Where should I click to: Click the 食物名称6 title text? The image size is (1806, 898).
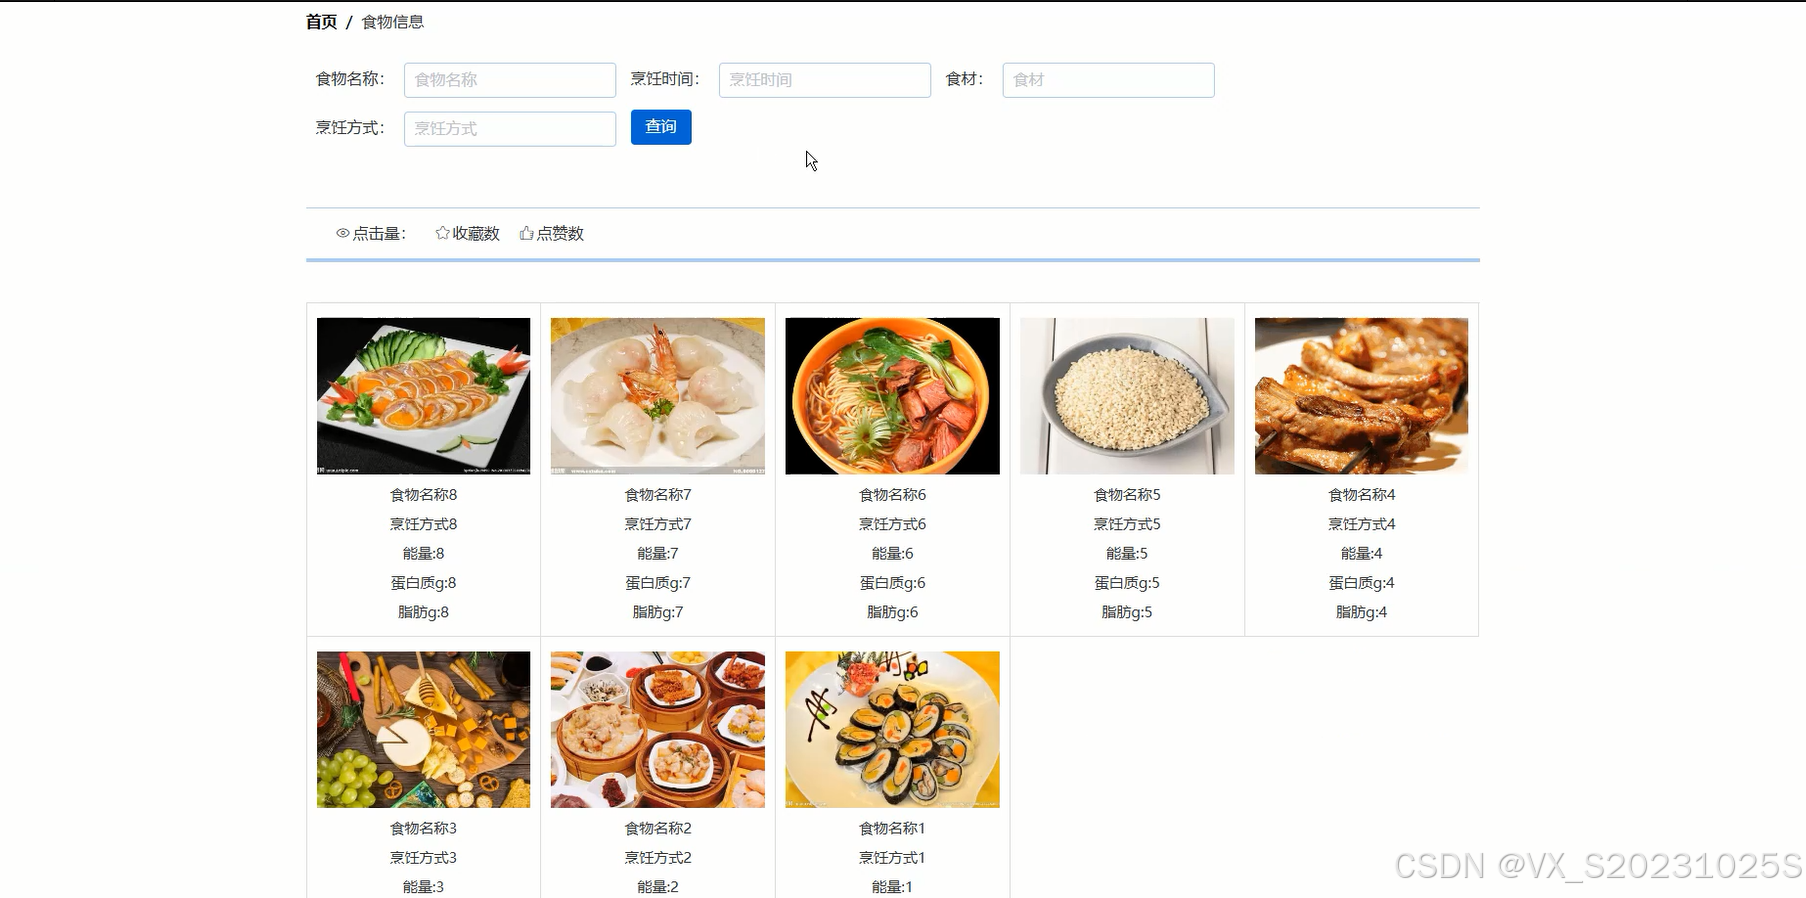(893, 495)
